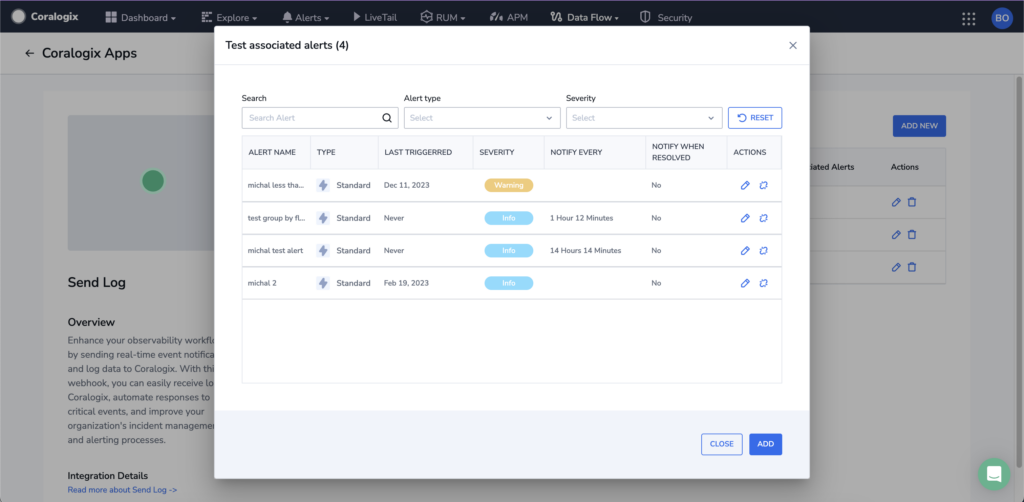Edit the 'test group by fl...' alert

click(x=745, y=218)
